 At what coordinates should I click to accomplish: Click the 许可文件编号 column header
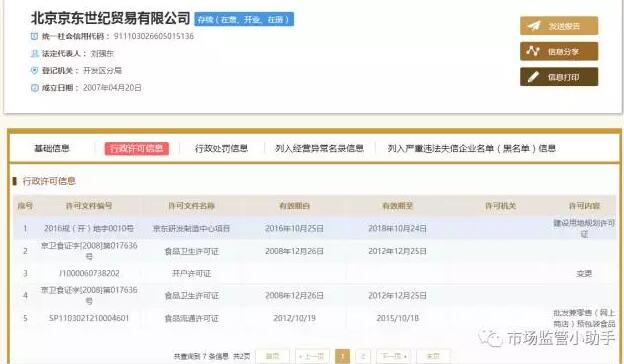(88, 206)
